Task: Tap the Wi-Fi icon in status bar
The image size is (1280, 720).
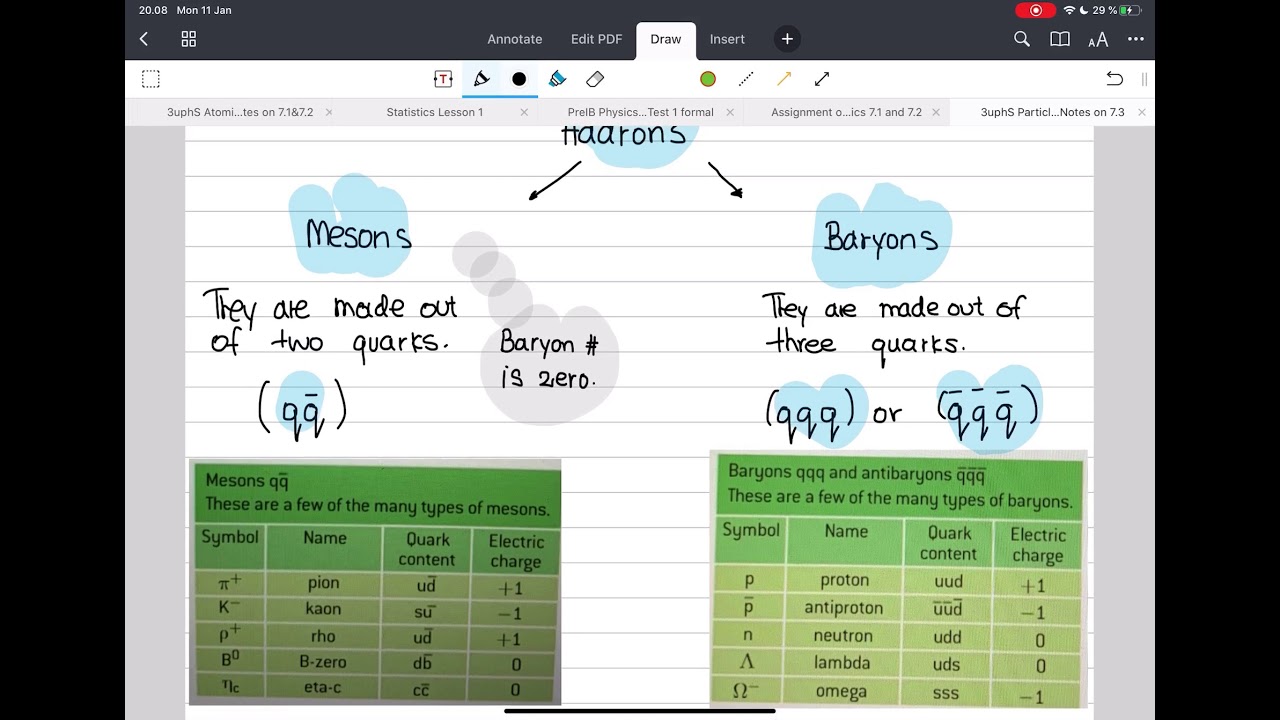Action: (1069, 10)
